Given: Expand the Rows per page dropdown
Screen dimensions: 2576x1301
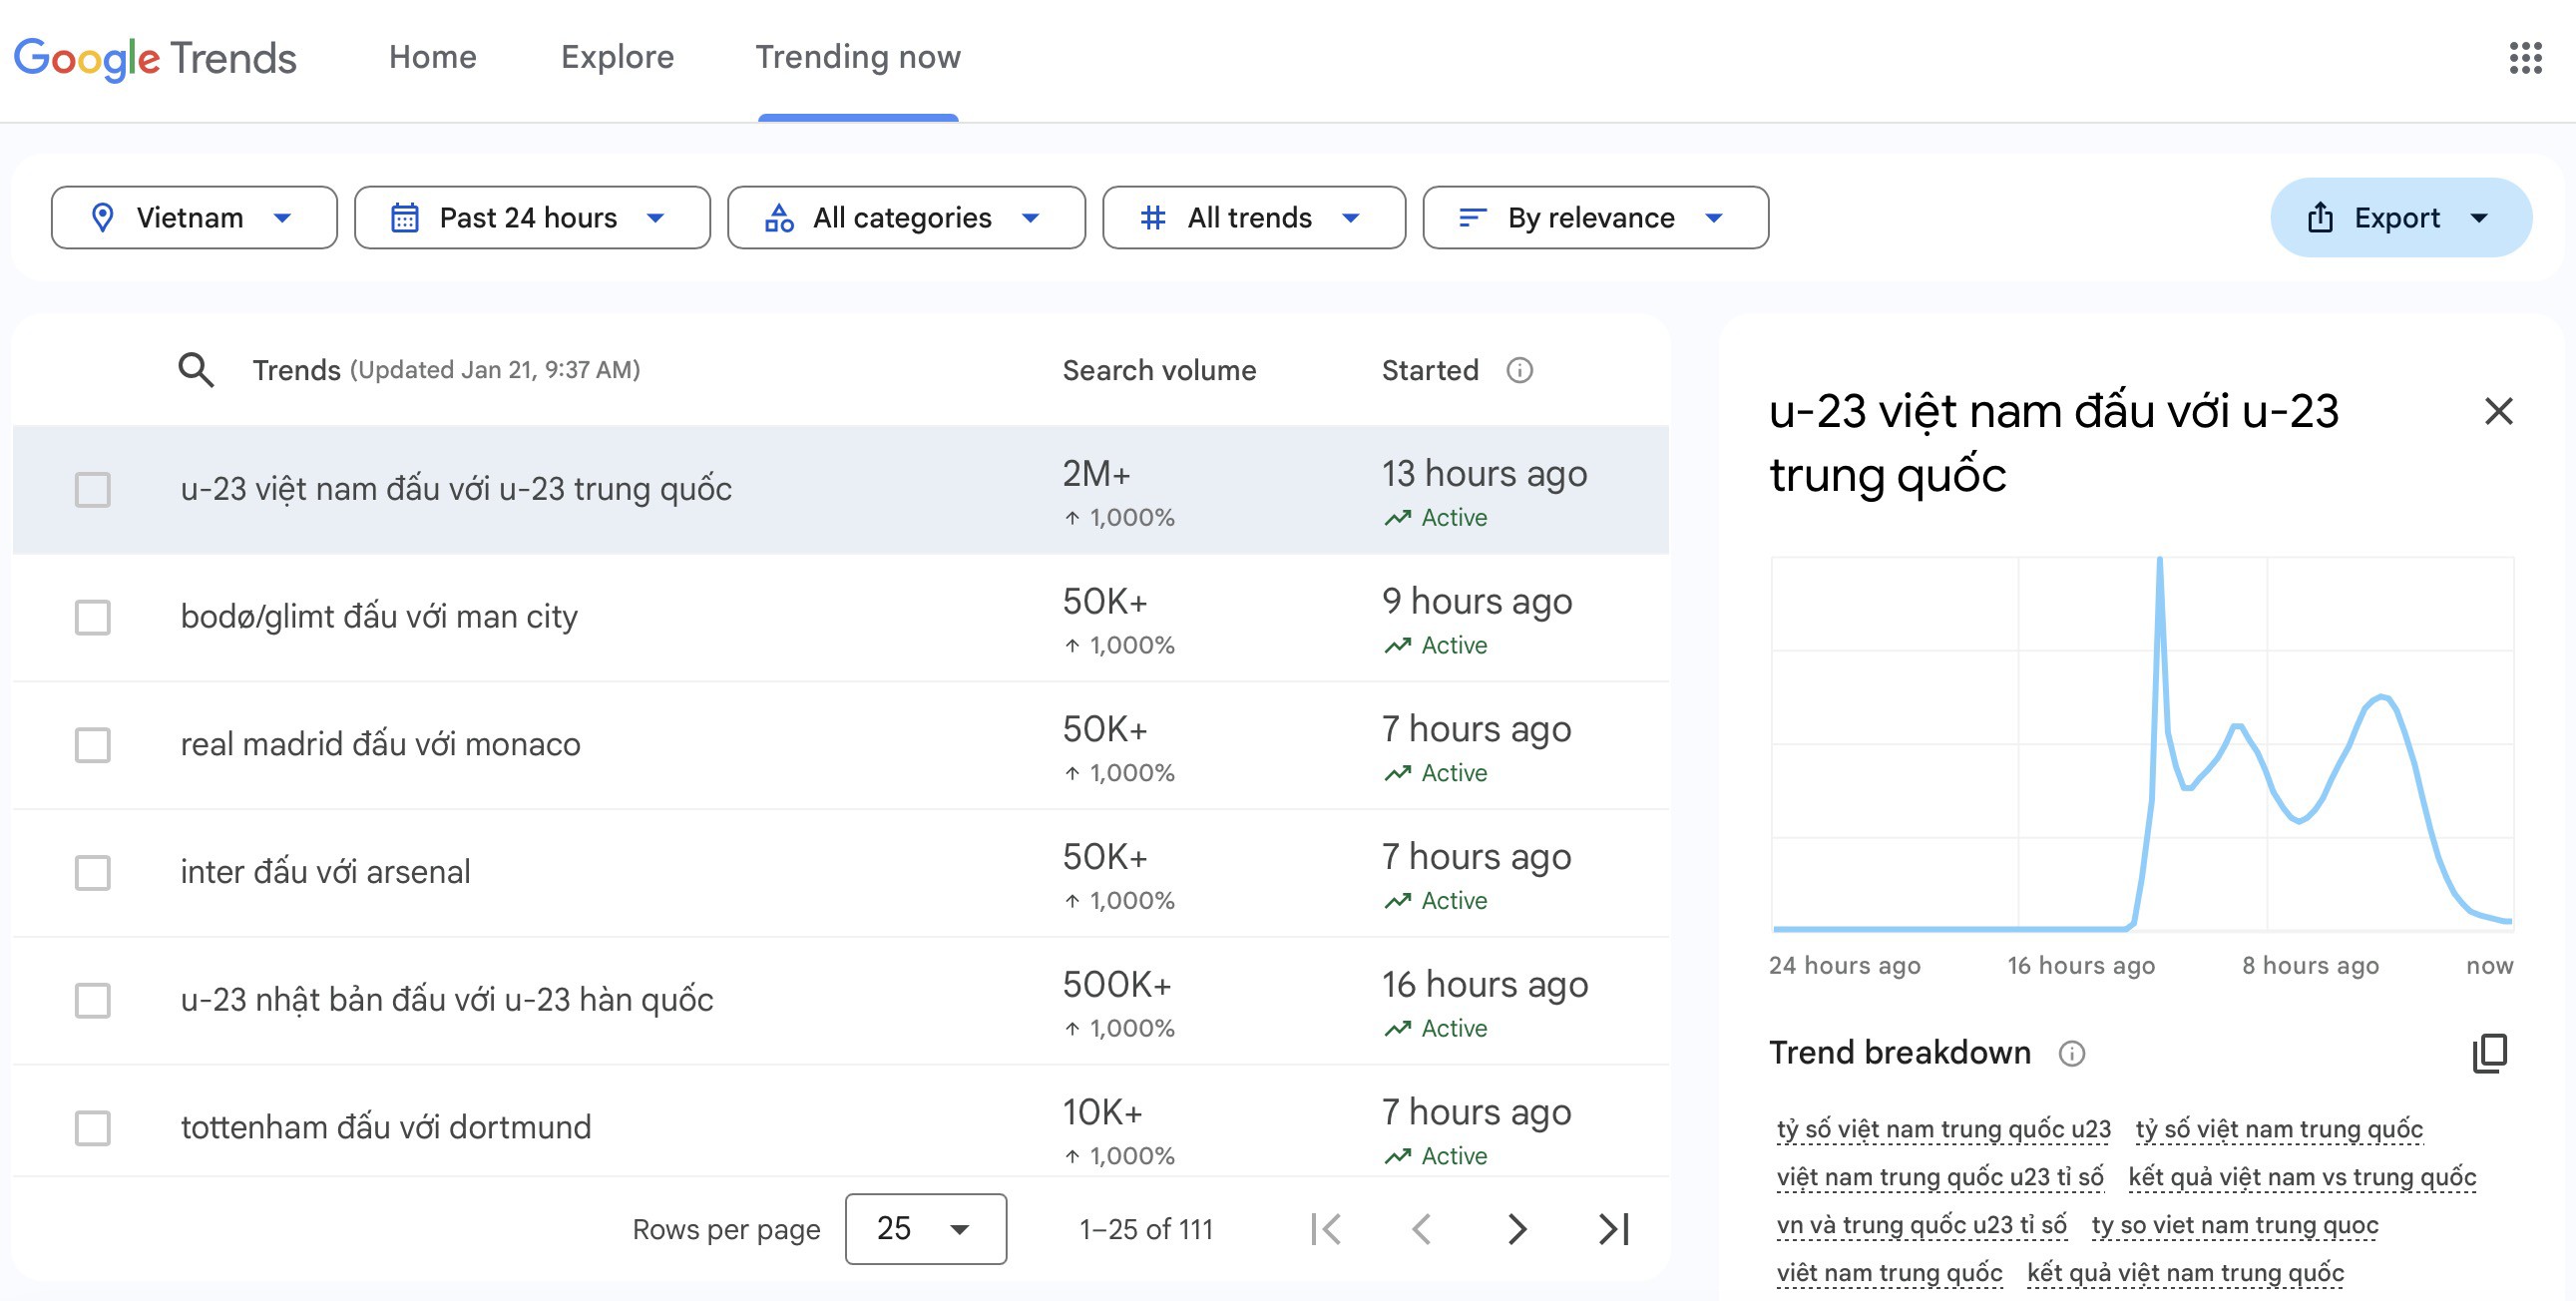Looking at the screenshot, I should (x=924, y=1229).
